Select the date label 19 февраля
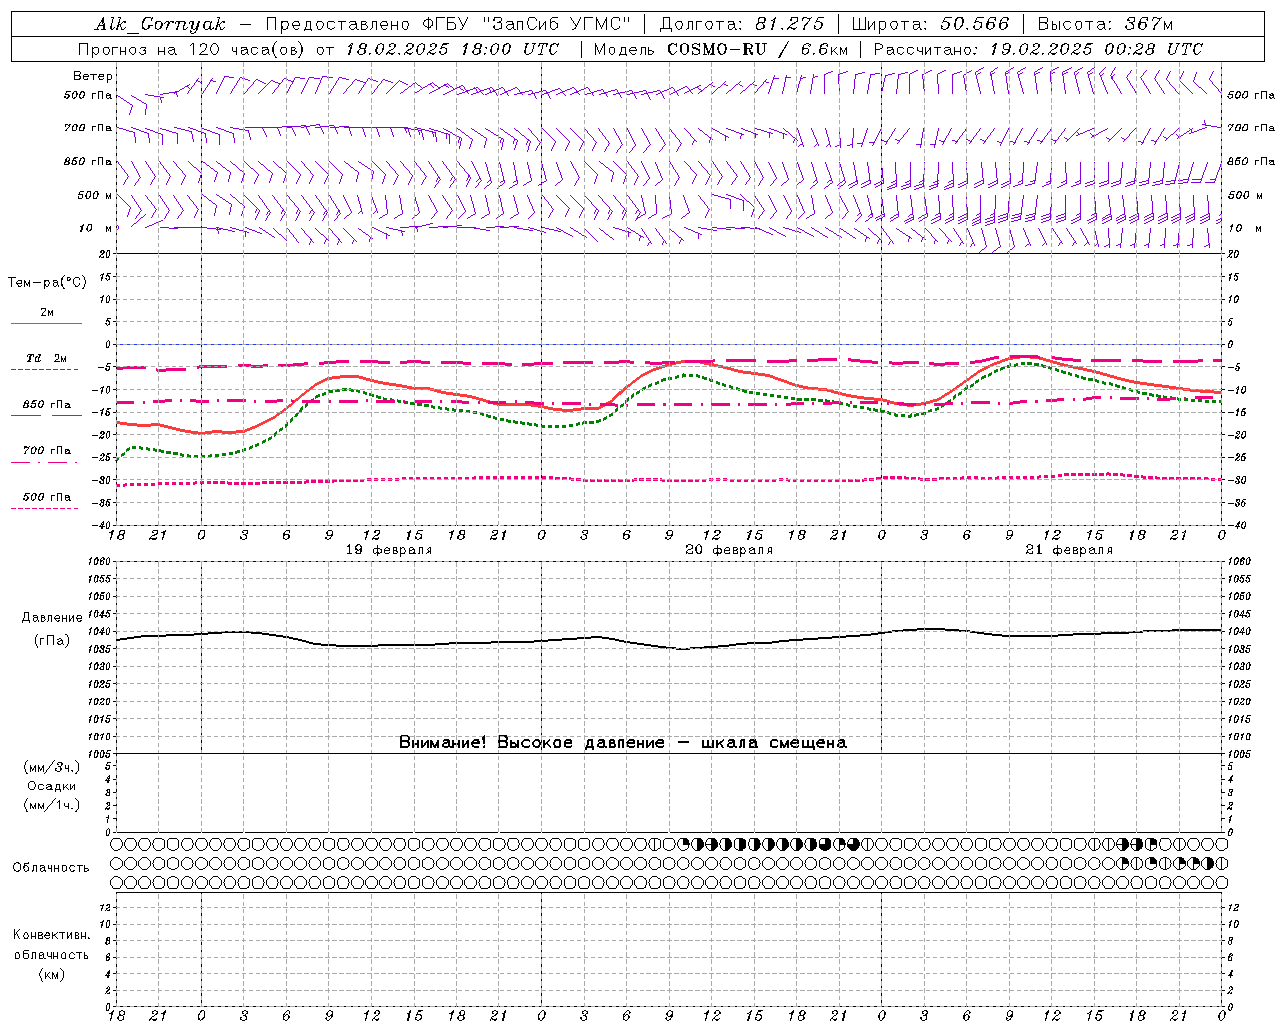 pyautogui.click(x=389, y=550)
